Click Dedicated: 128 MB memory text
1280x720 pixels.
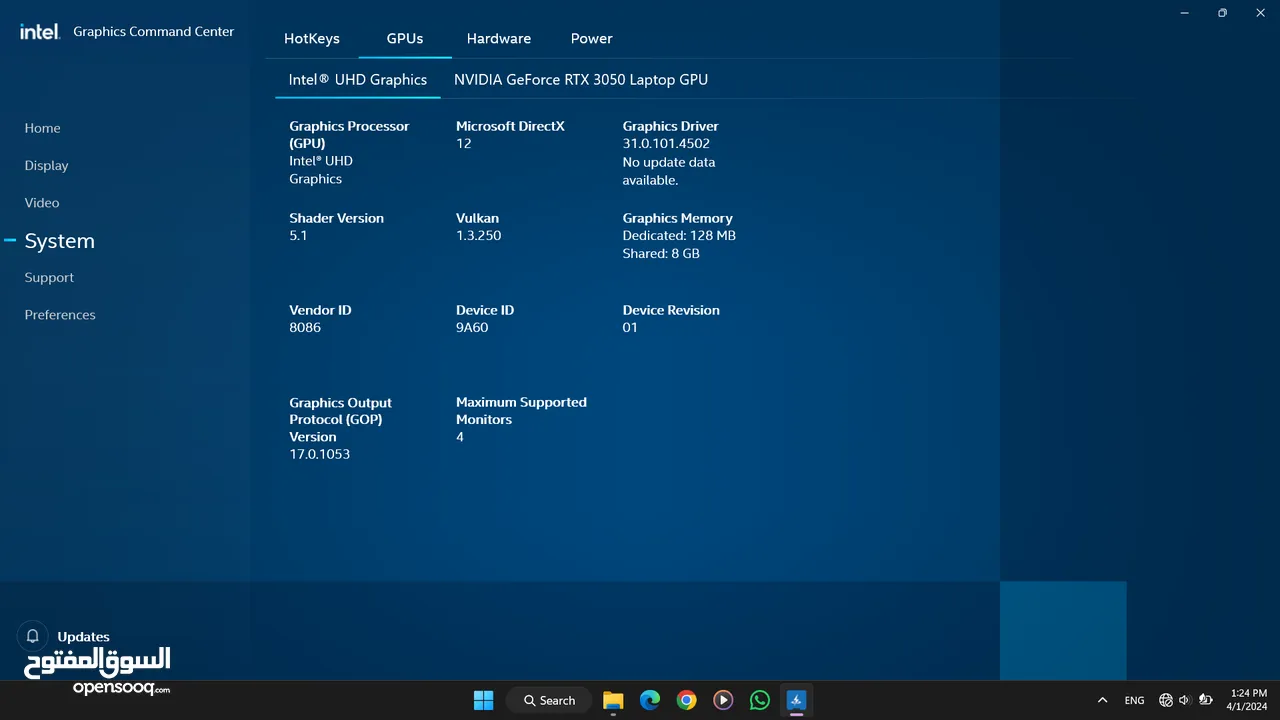pos(679,235)
